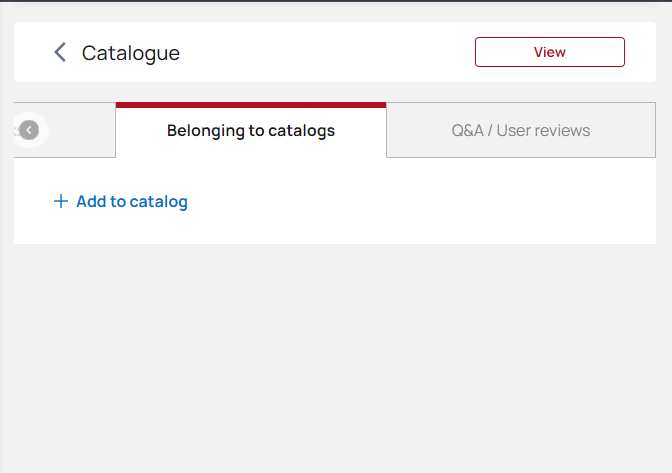672x473 pixels.
Task: Open View for this catalogue item
Action: click(549, 52)
